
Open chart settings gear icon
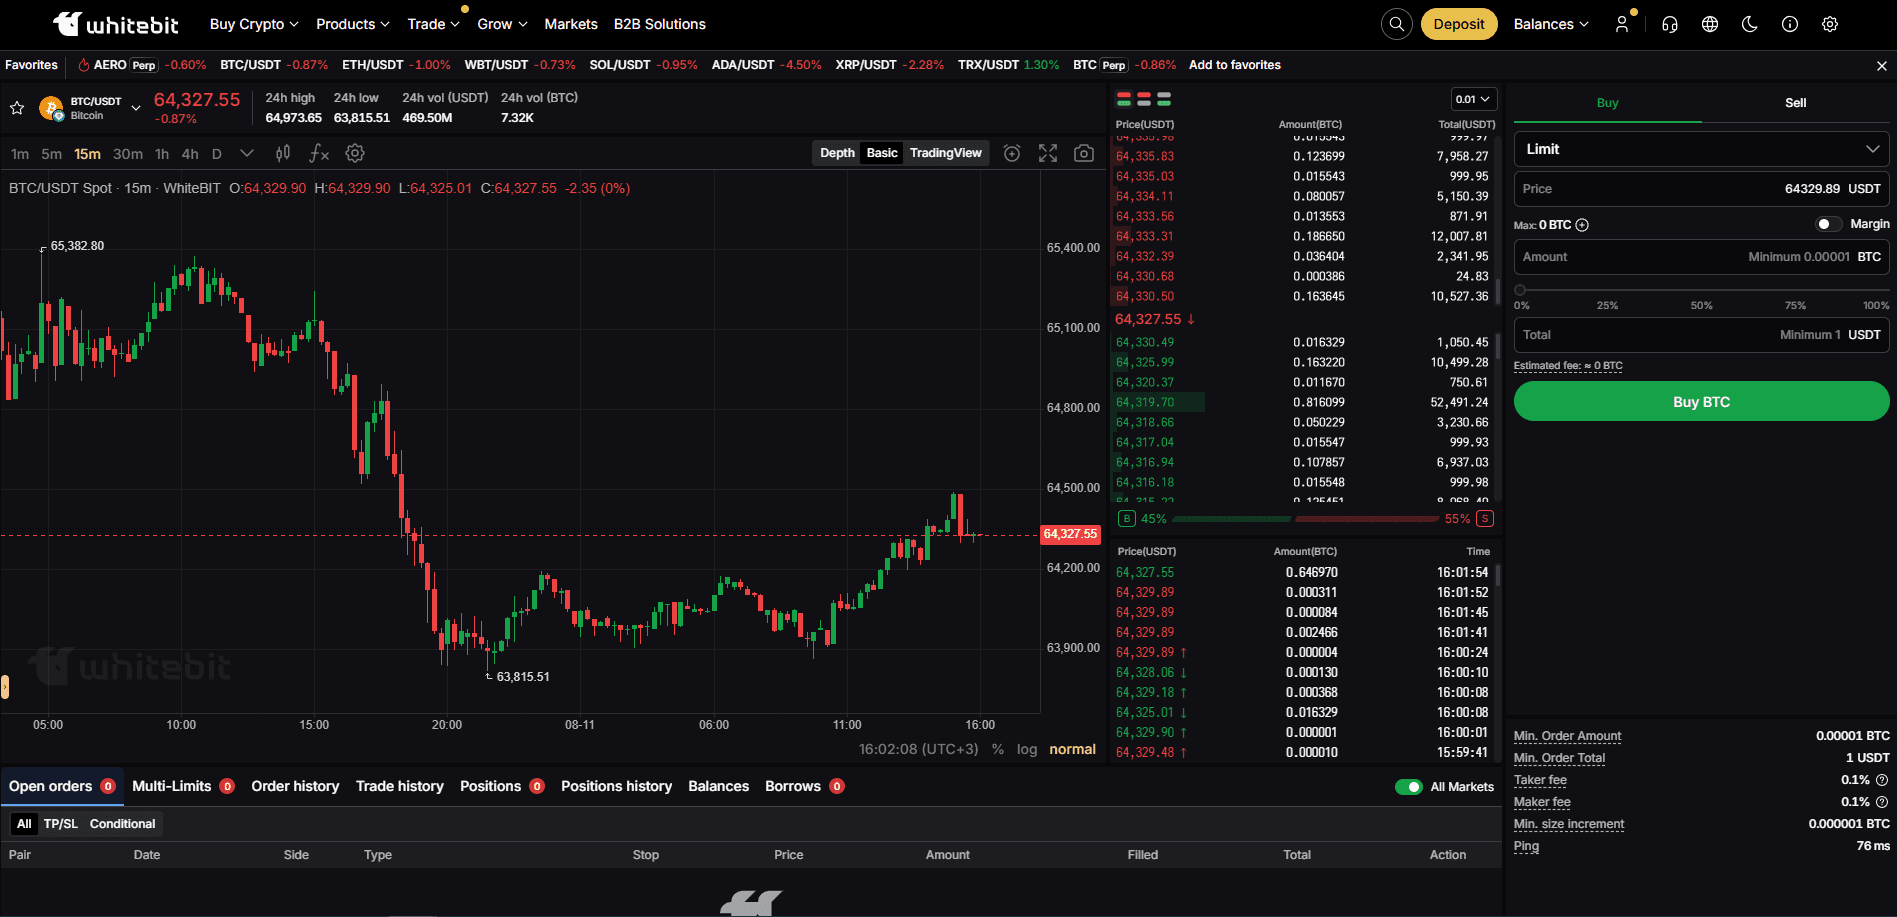tap(355, 153)
